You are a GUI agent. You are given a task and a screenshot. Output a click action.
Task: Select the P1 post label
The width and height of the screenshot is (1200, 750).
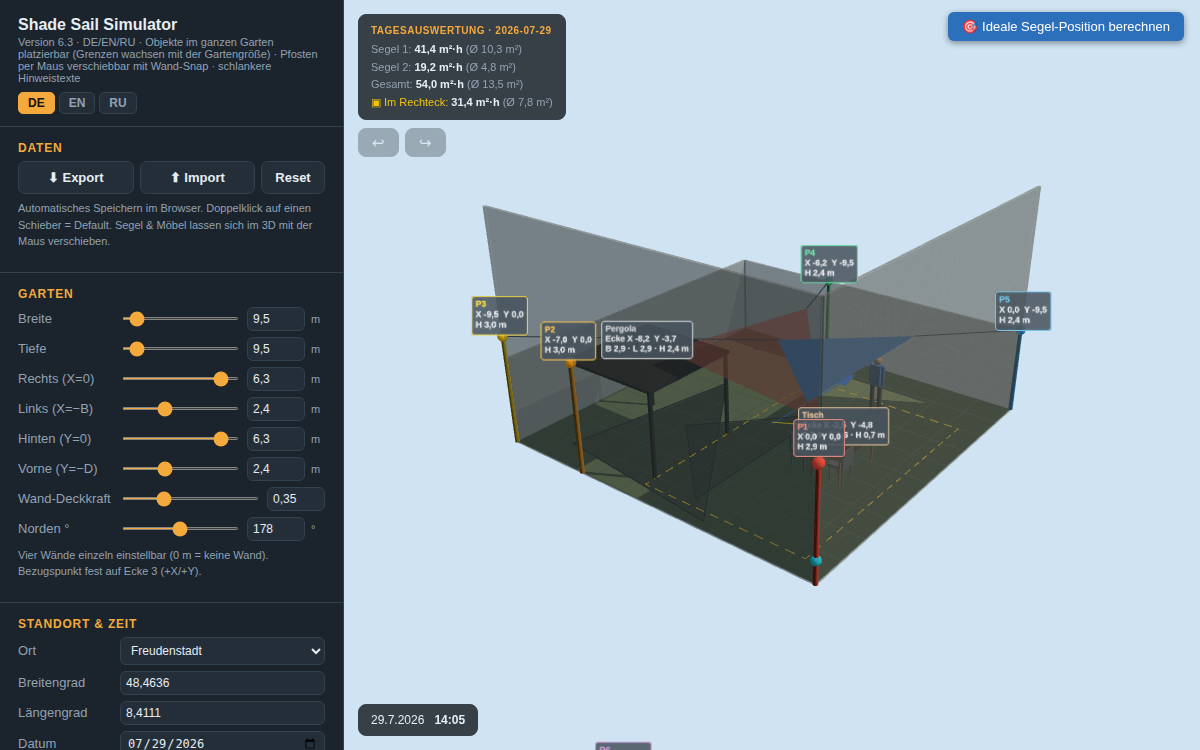[819, 438]
